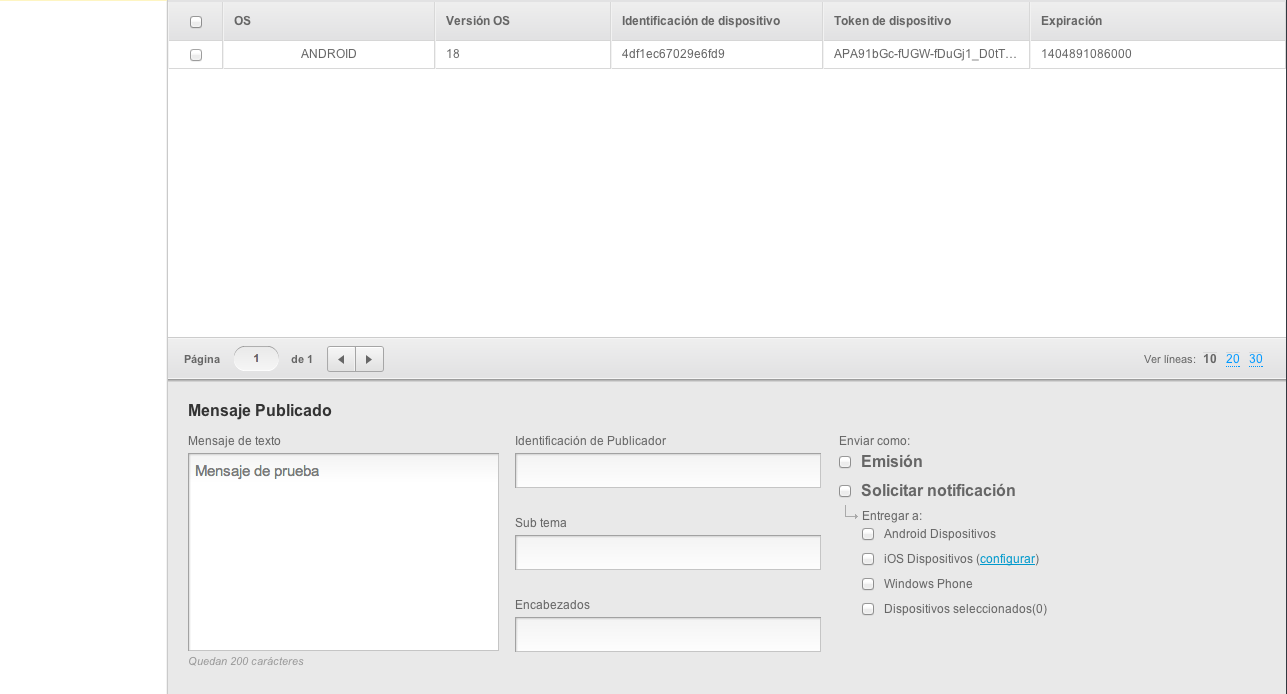Select device ID 4df1ec67029e6fd9
This screenshot has width=1287, height=694.
pyautogui.click(x=717, y=54)
